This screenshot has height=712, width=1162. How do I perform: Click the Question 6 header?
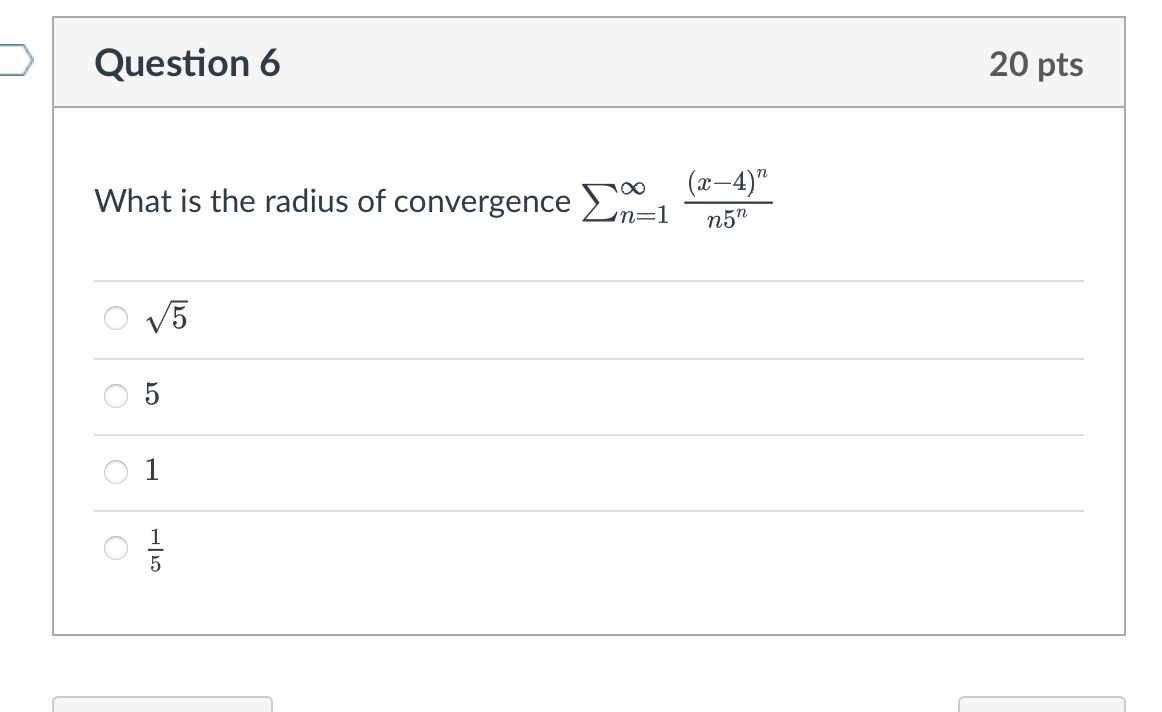click(x=185, y=63)
